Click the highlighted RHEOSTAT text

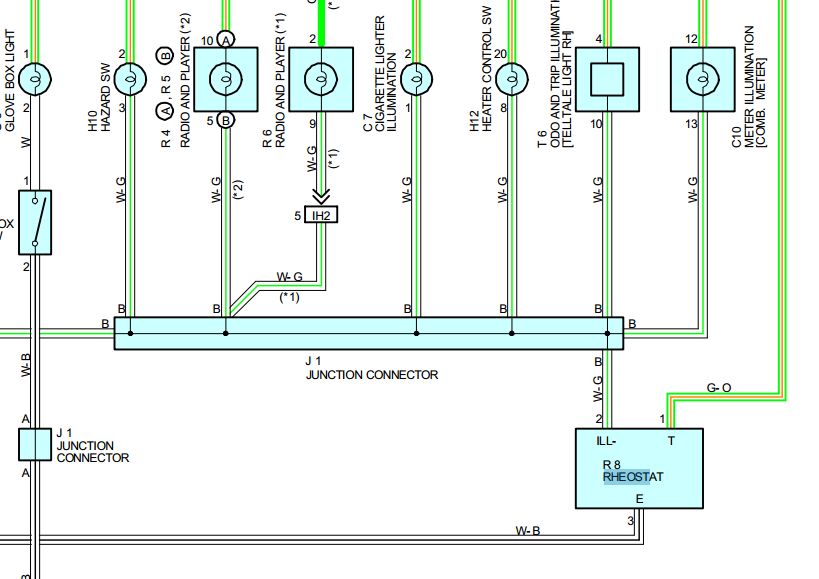point(632,477)
